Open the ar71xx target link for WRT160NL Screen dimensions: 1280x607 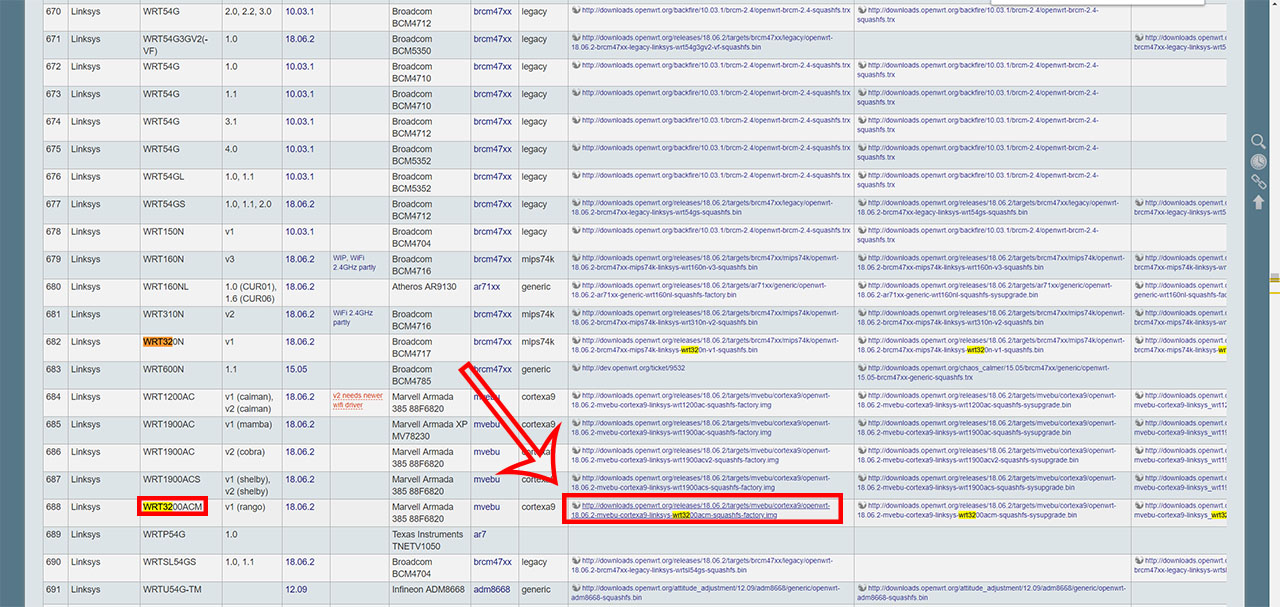487,287
